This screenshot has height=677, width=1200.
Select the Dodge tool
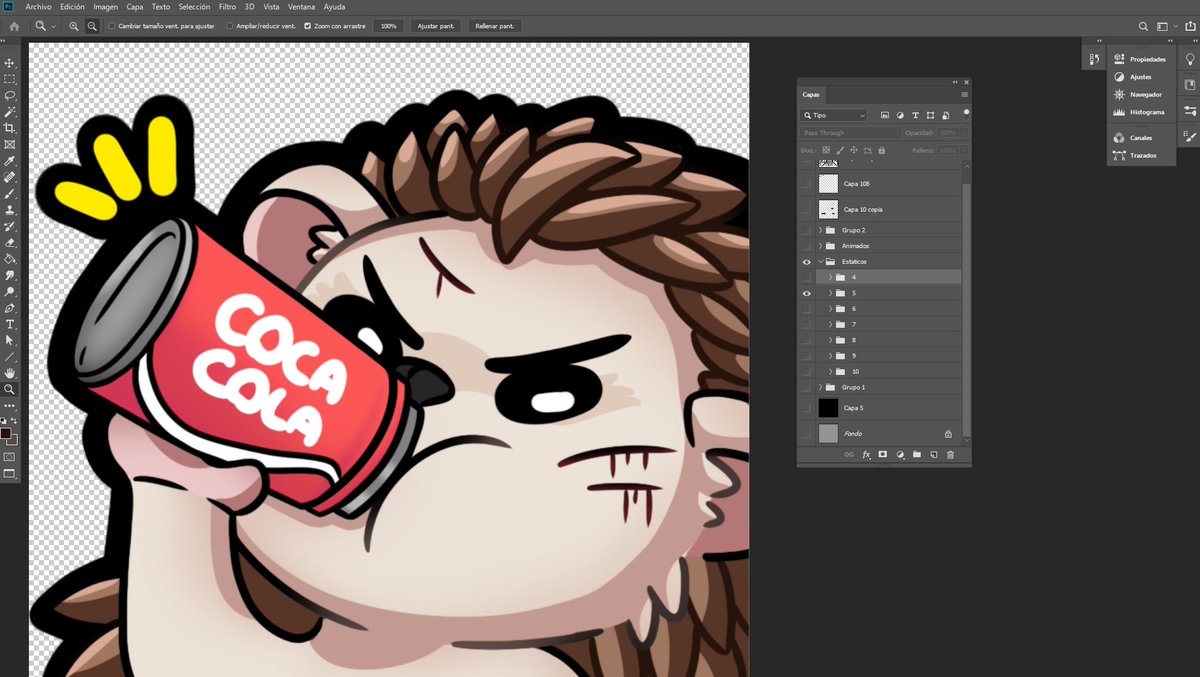(10, 291)
